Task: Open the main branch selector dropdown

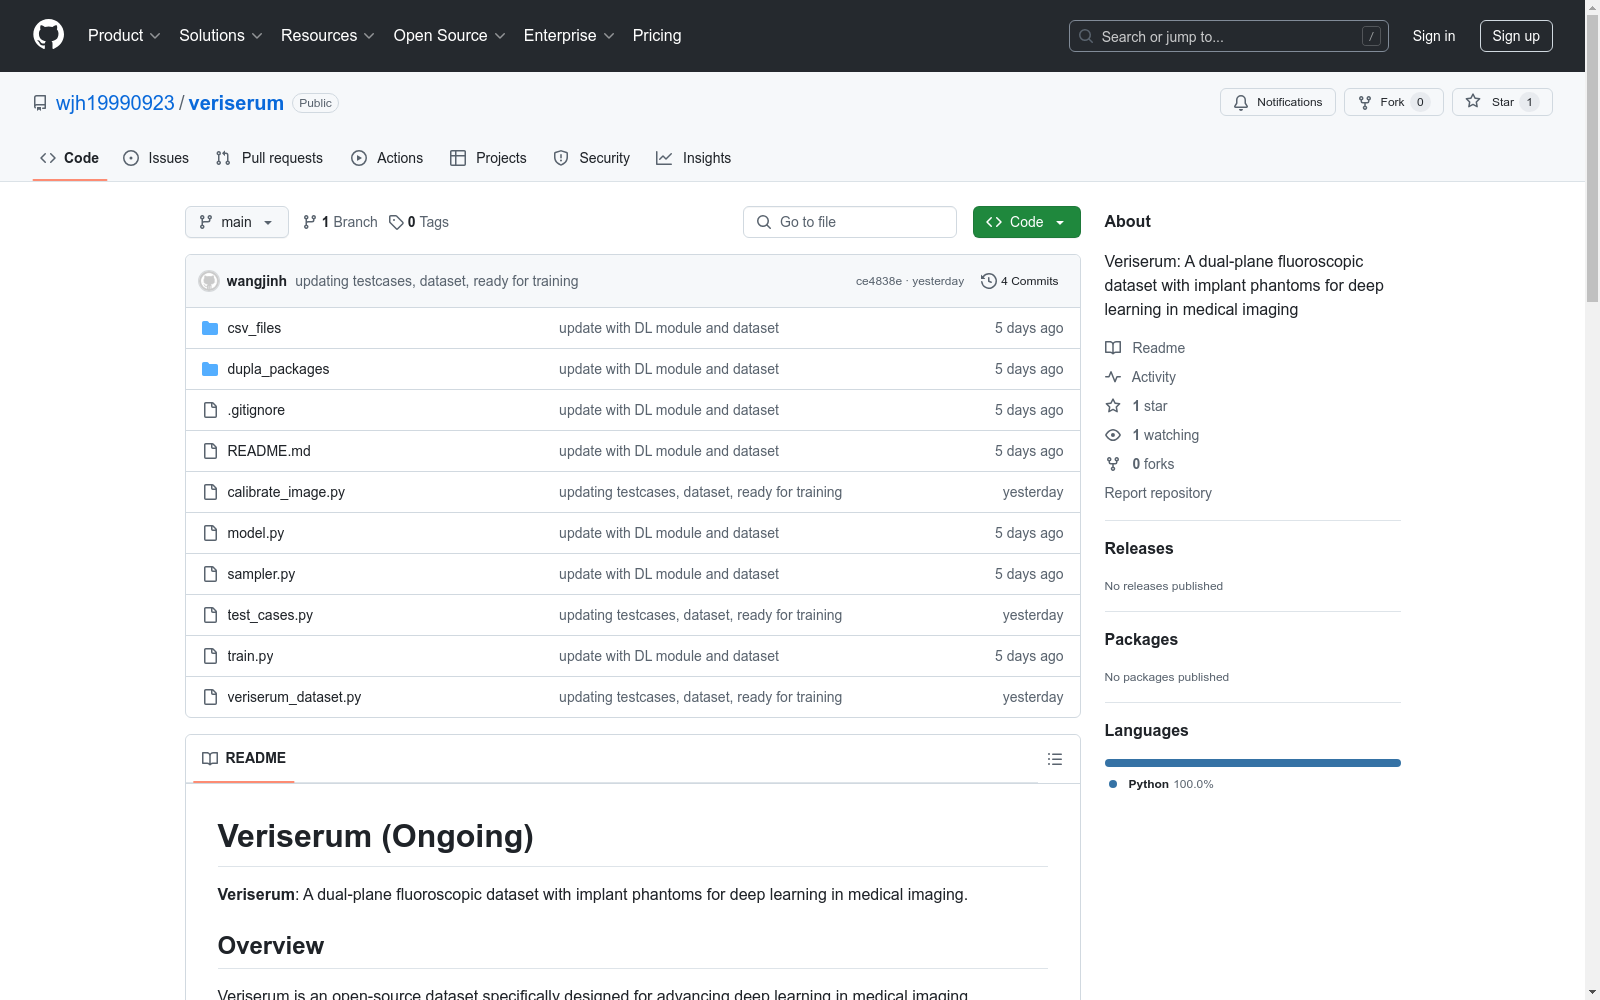Action: (x=237, y=222)
